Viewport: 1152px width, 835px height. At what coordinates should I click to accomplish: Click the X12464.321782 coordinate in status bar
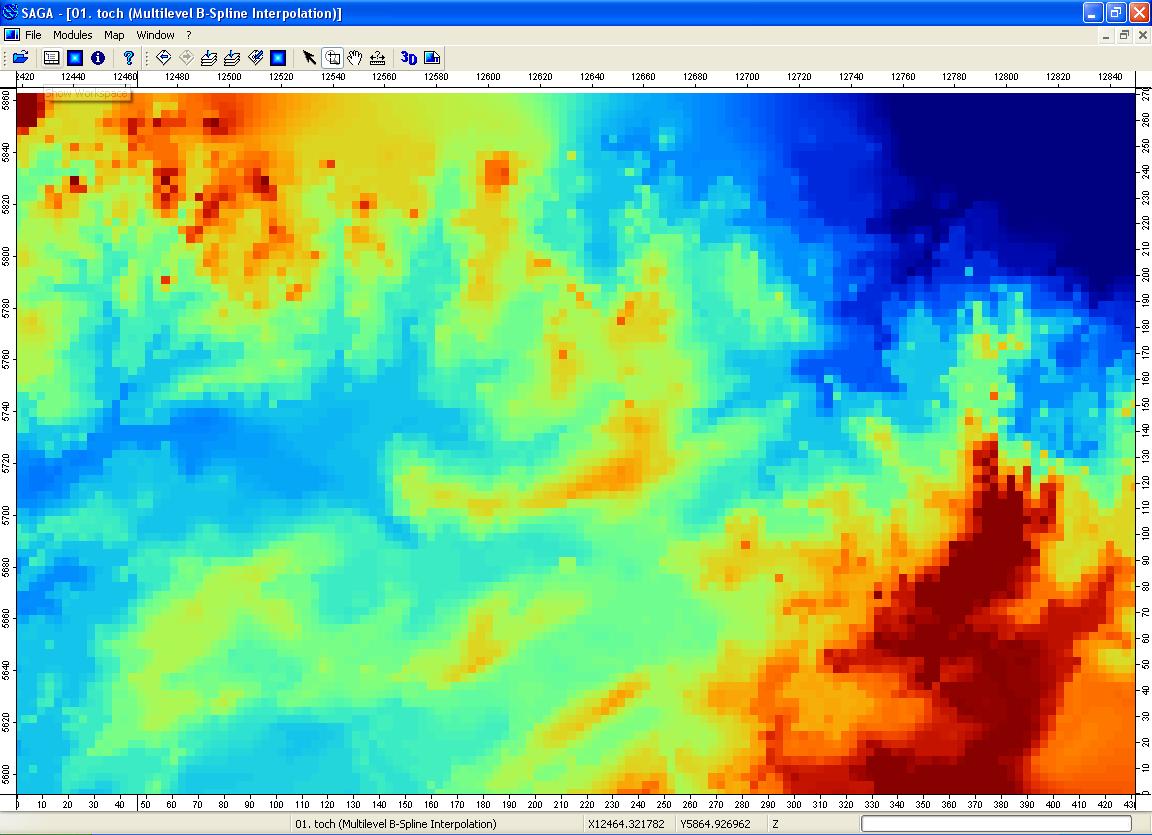click(x=626, y=824)
